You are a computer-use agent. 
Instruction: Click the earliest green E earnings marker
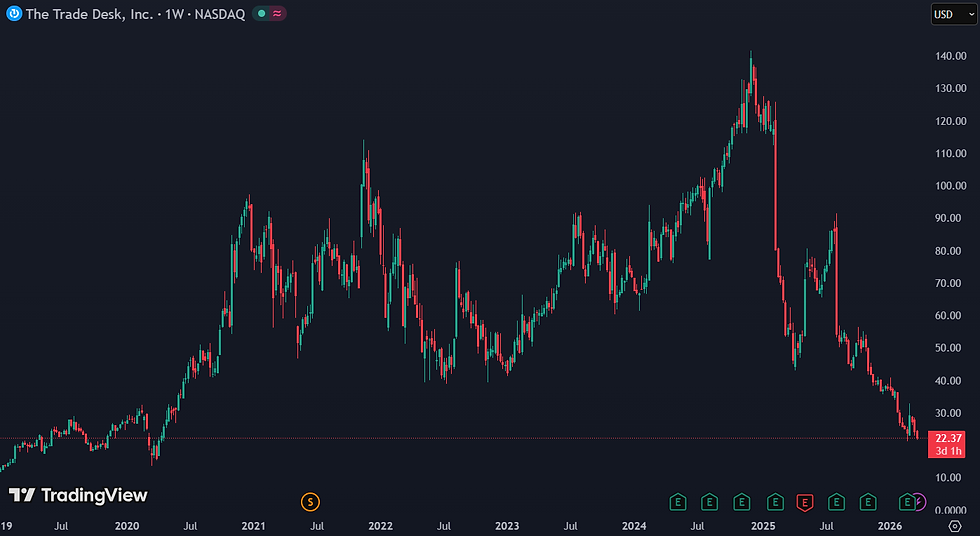coord(678,502)
